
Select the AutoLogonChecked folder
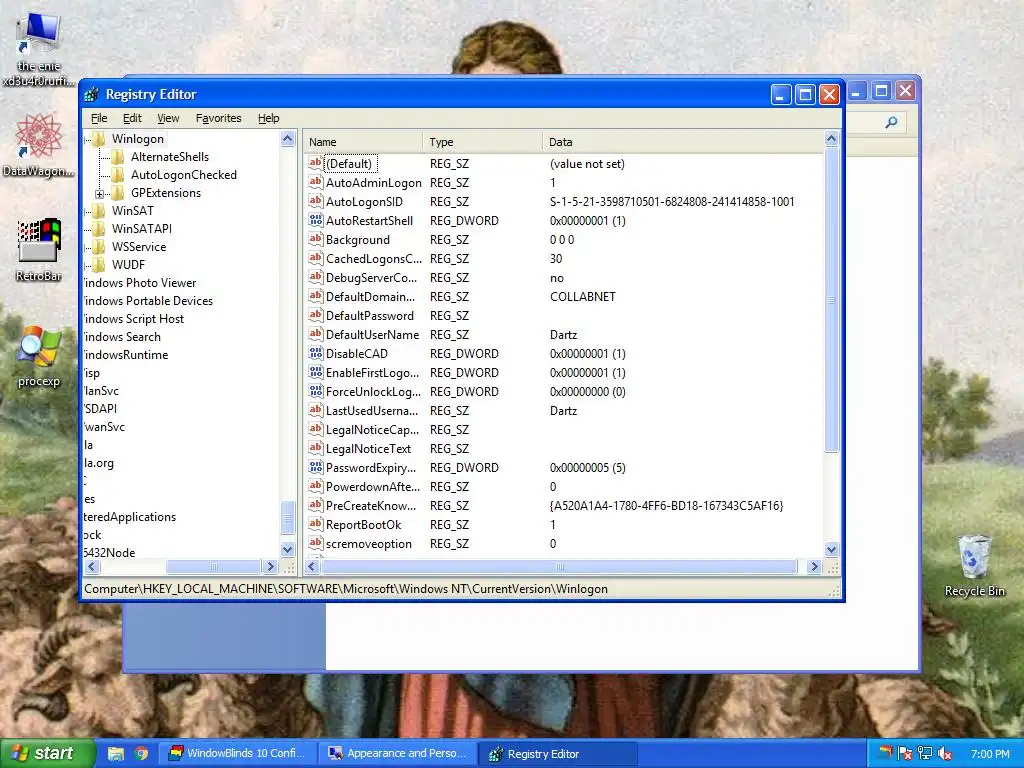(x=184, y=175)
